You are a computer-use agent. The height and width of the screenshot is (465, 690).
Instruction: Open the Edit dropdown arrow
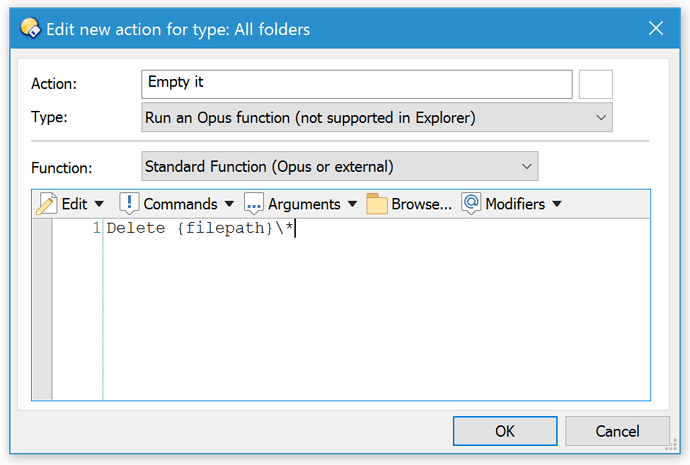99,204
